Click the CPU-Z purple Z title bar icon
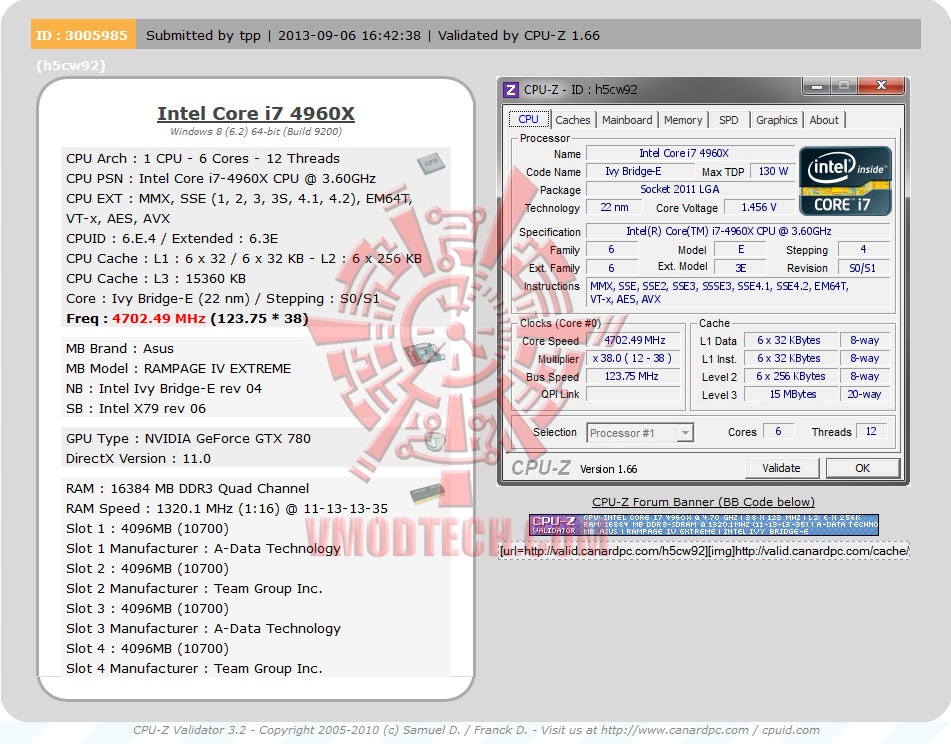This screenshot has width=951, height=744. click(x=511, y=90)
